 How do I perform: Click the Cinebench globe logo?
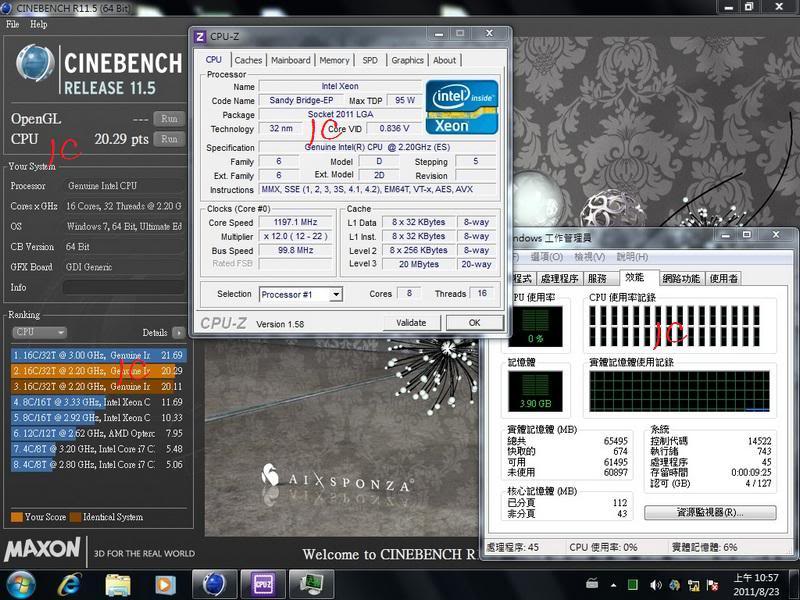pyautogui.click(x=35, y=63)
